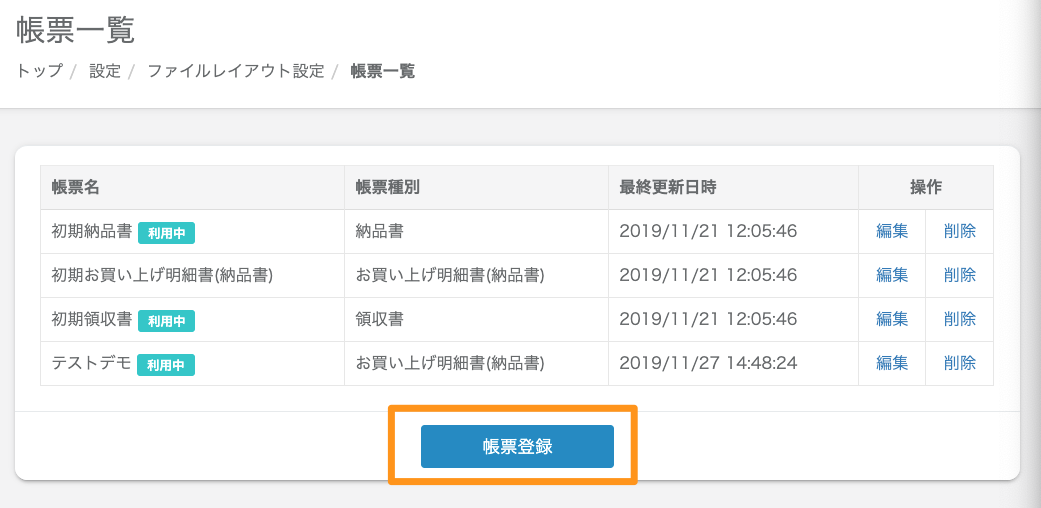Click the 帳票名 column header
This screenshot has width=1041, height=508.
point(76,187)
